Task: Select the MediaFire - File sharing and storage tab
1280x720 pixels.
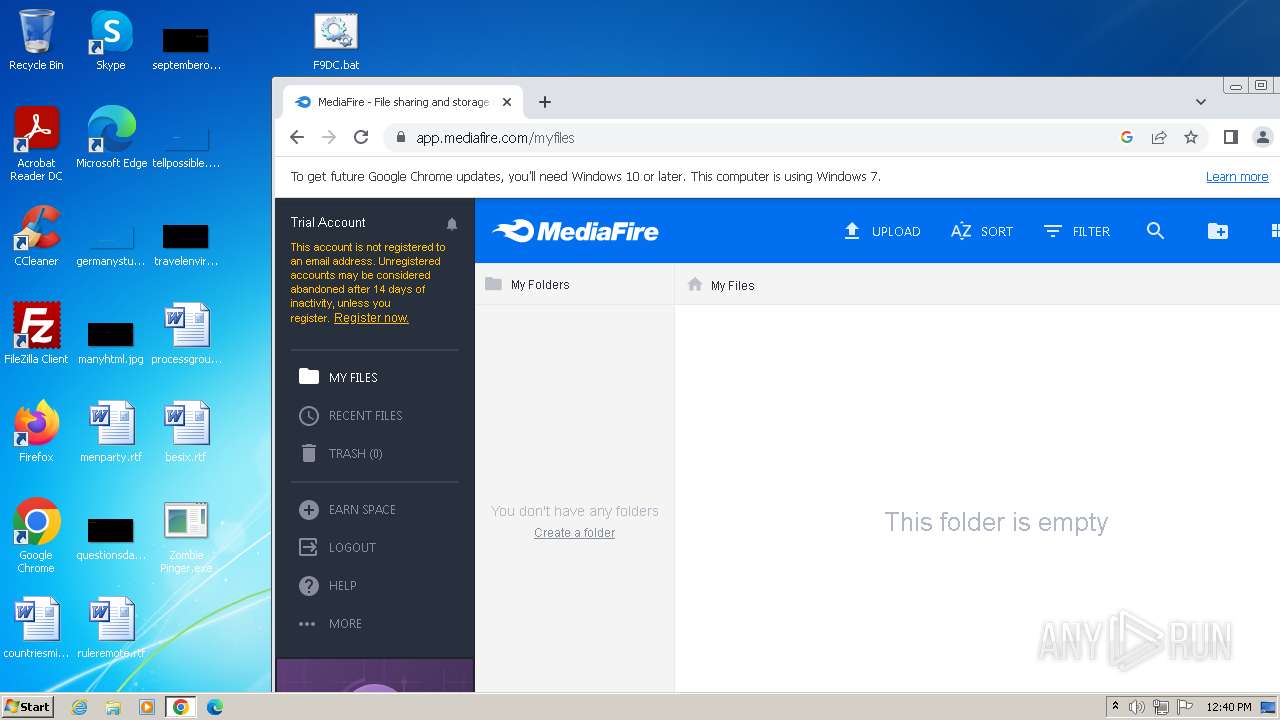Action: coord(403,102)
